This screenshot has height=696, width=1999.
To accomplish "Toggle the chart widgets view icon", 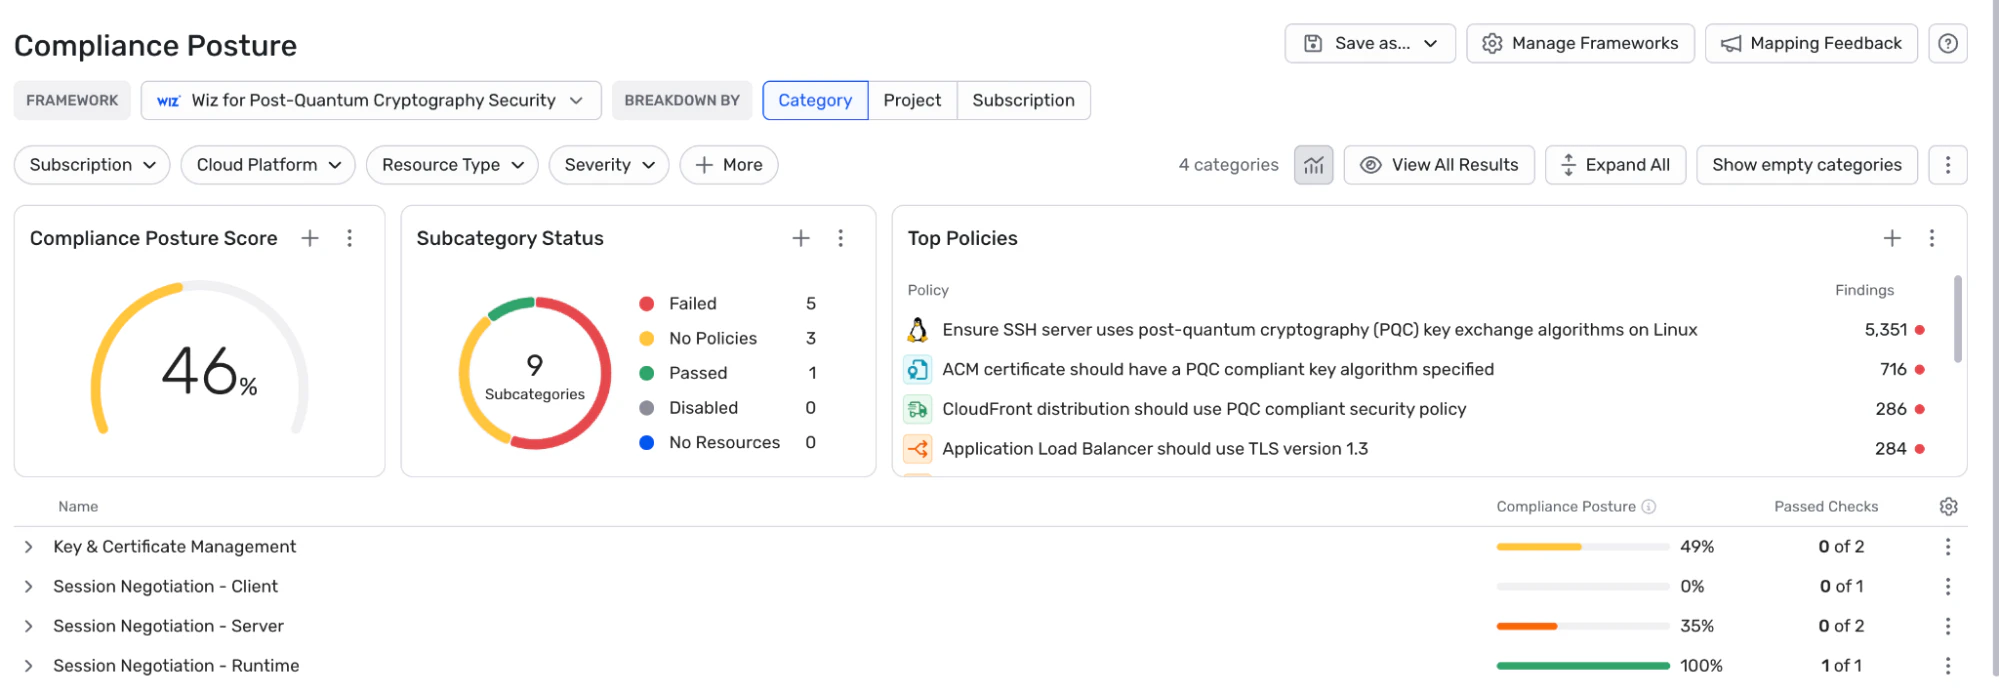I will click(x=1313, y=165).
